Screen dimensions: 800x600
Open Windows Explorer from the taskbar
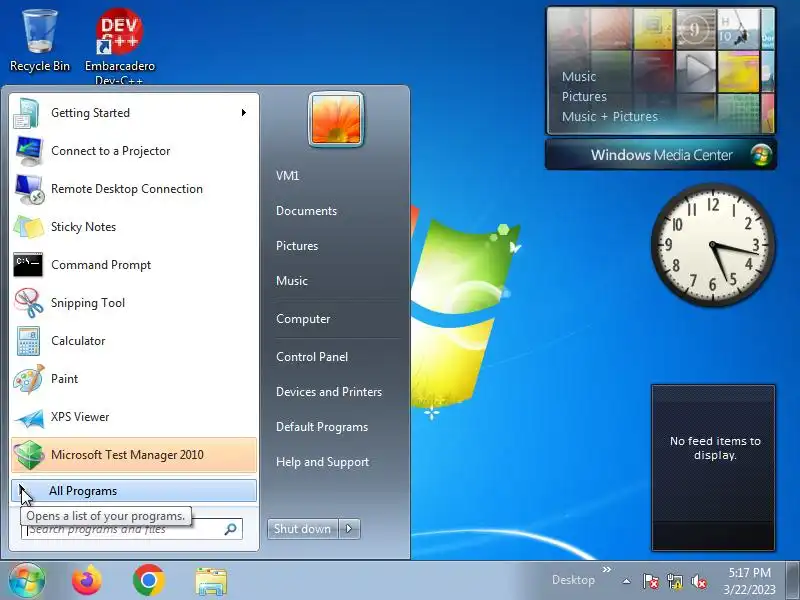[211, 581]
